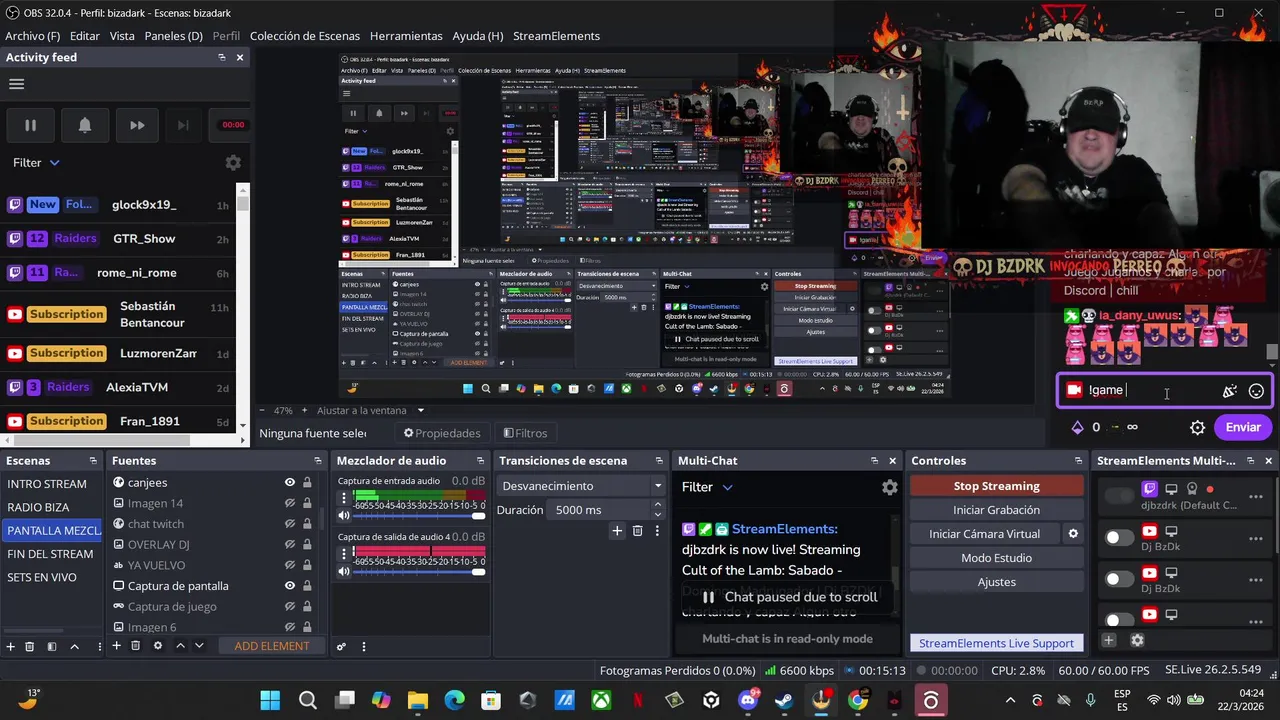Click the StreamElements Live Support link

pyautogui.click(x=996, y=643)
